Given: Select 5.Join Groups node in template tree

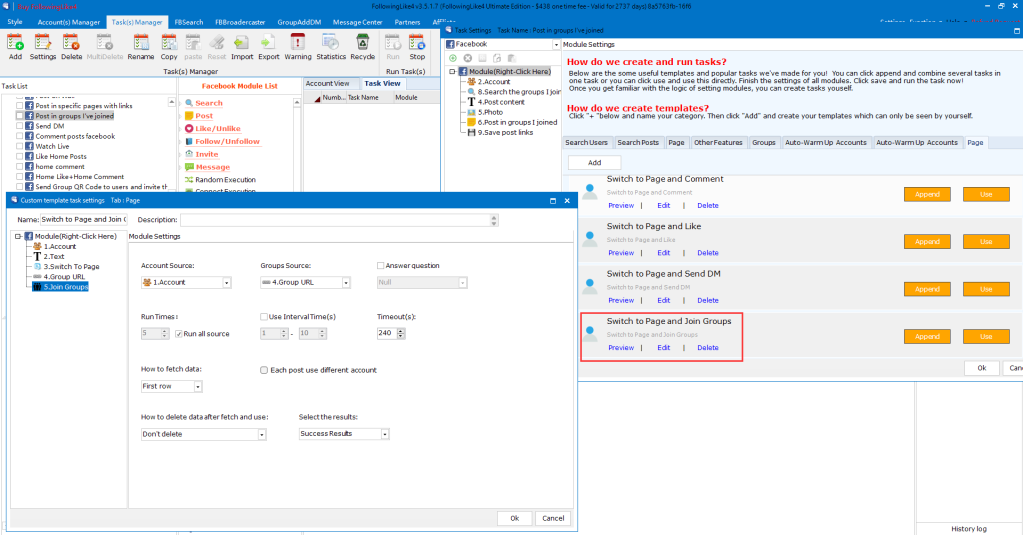Looking at the screenshot, I should (x=65, y=287).
